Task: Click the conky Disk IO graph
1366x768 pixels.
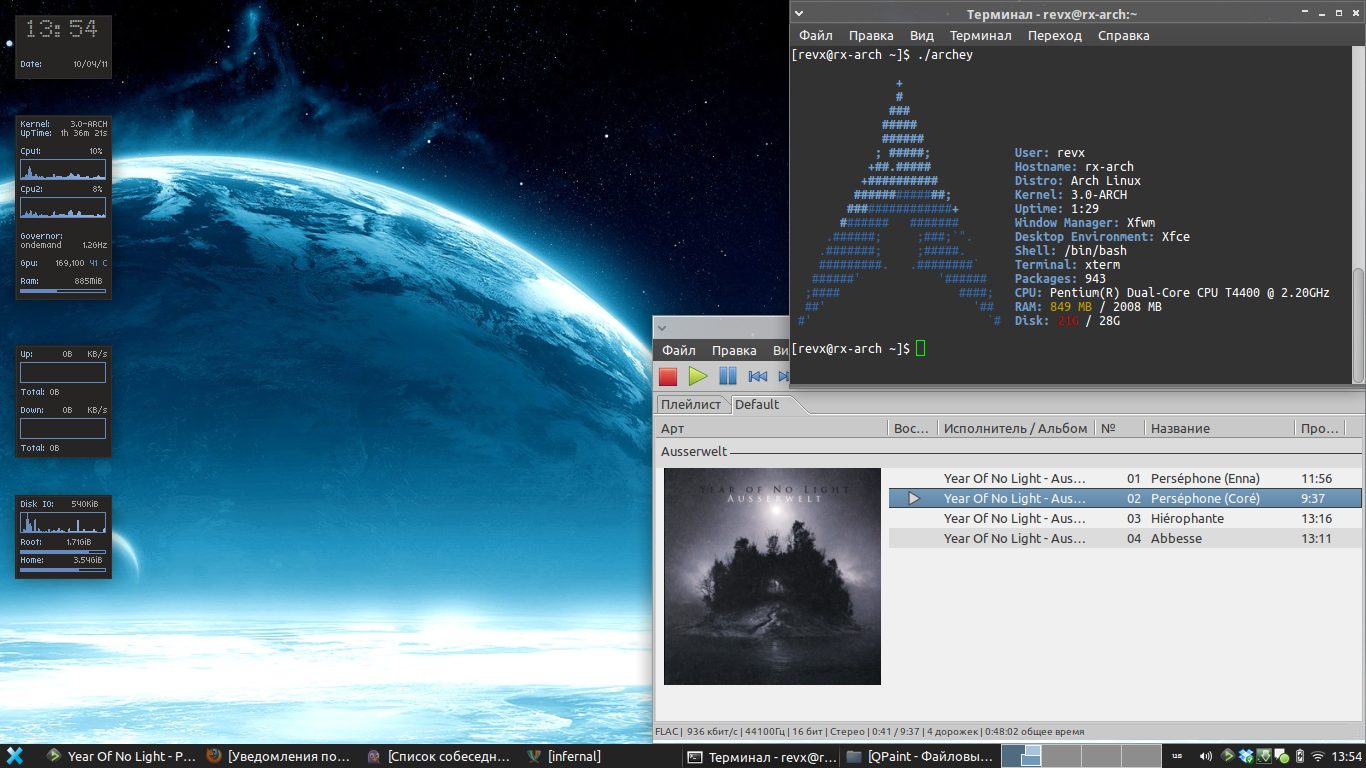Action: tap(63, 523)
